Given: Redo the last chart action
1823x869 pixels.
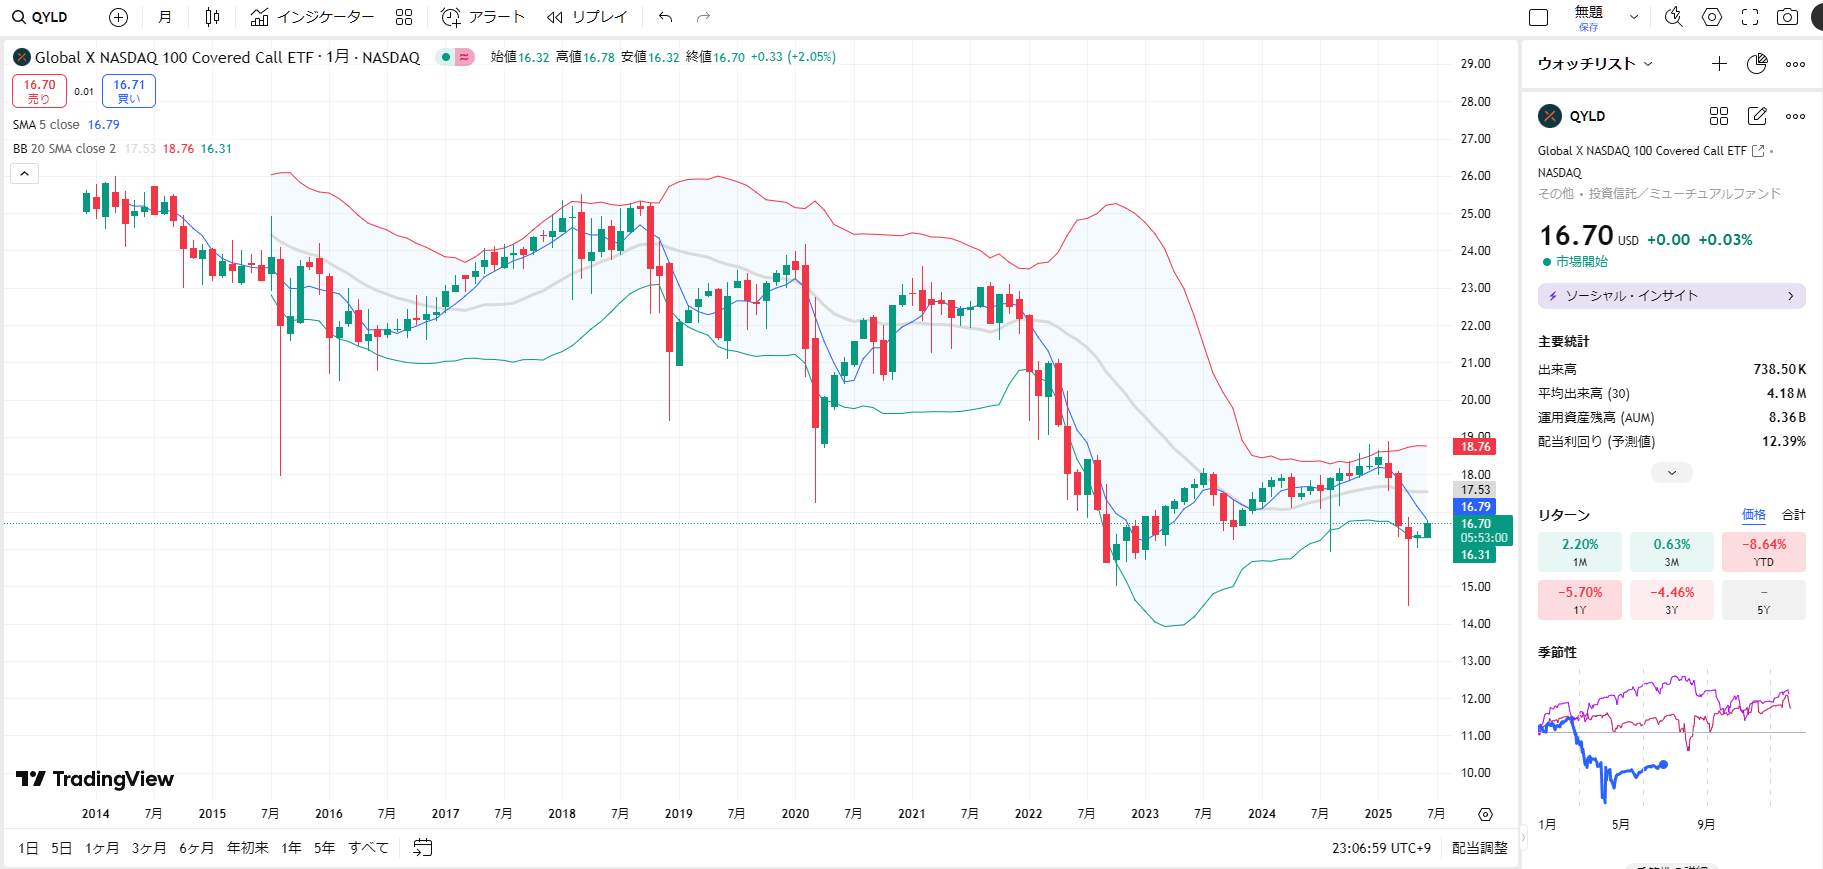Looking at the screenshot, I should (x=703, y=17).
